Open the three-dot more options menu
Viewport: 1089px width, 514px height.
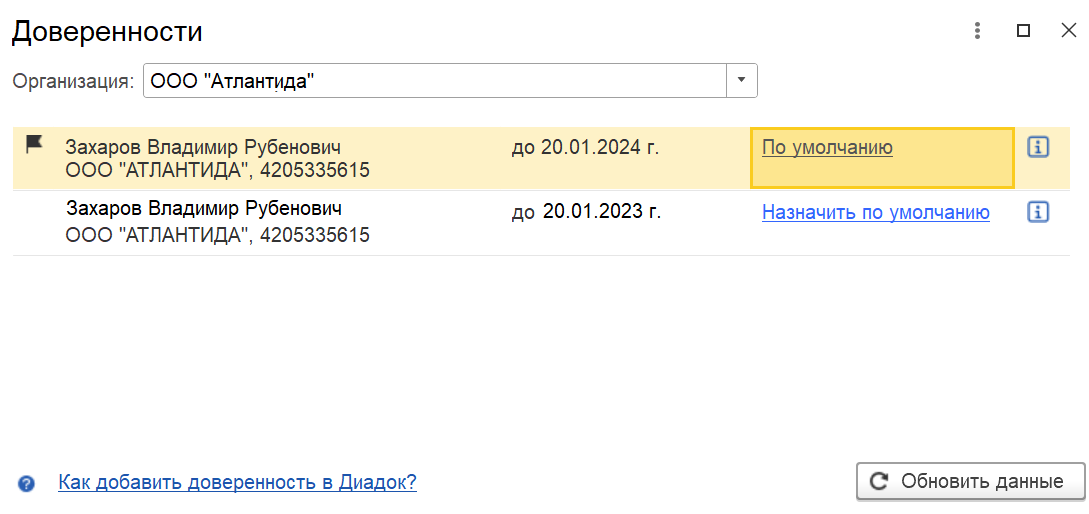click(x=977, y=31)
